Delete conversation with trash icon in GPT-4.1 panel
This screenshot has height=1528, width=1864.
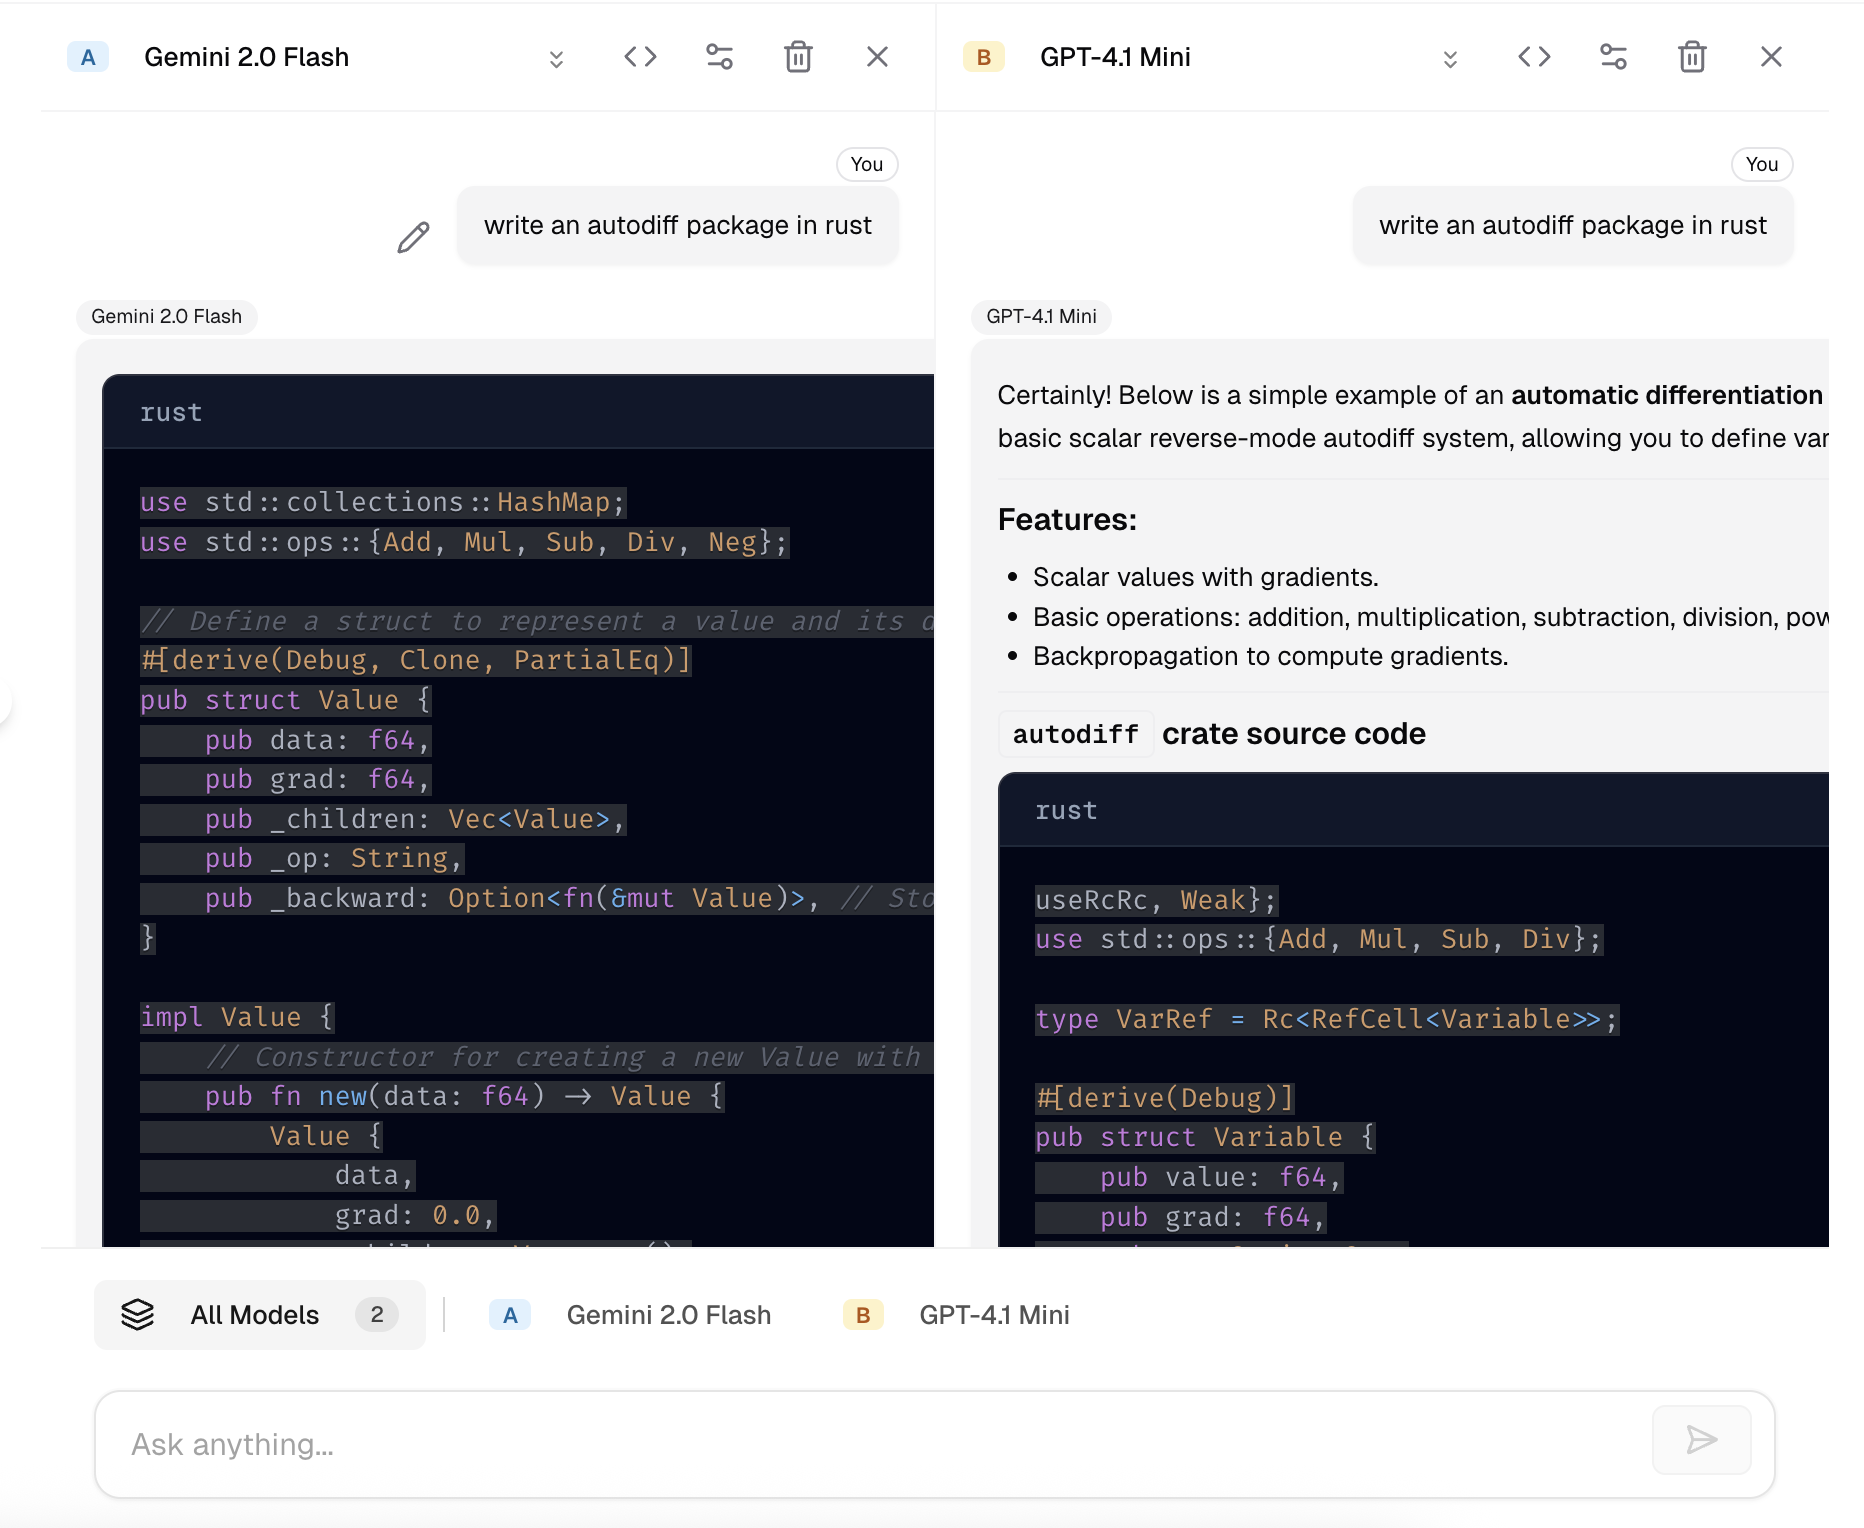(x=1692, y=57)
